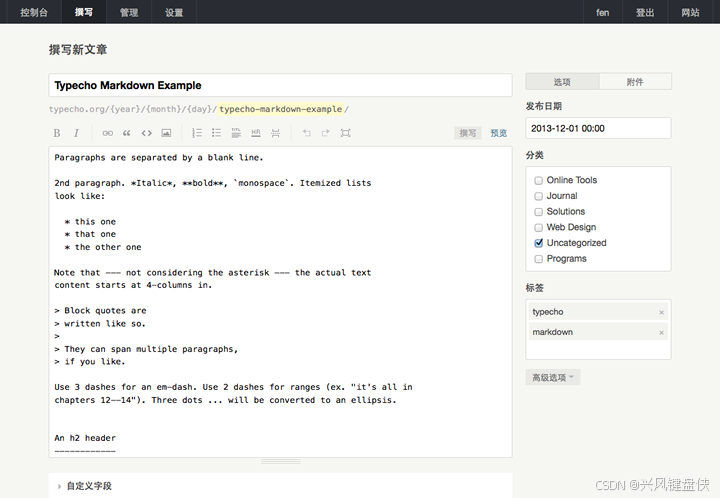This screenshot has width=720, height=498.
Task: Insert a hyperlink using the link icon
Action: tap(108, 133)
